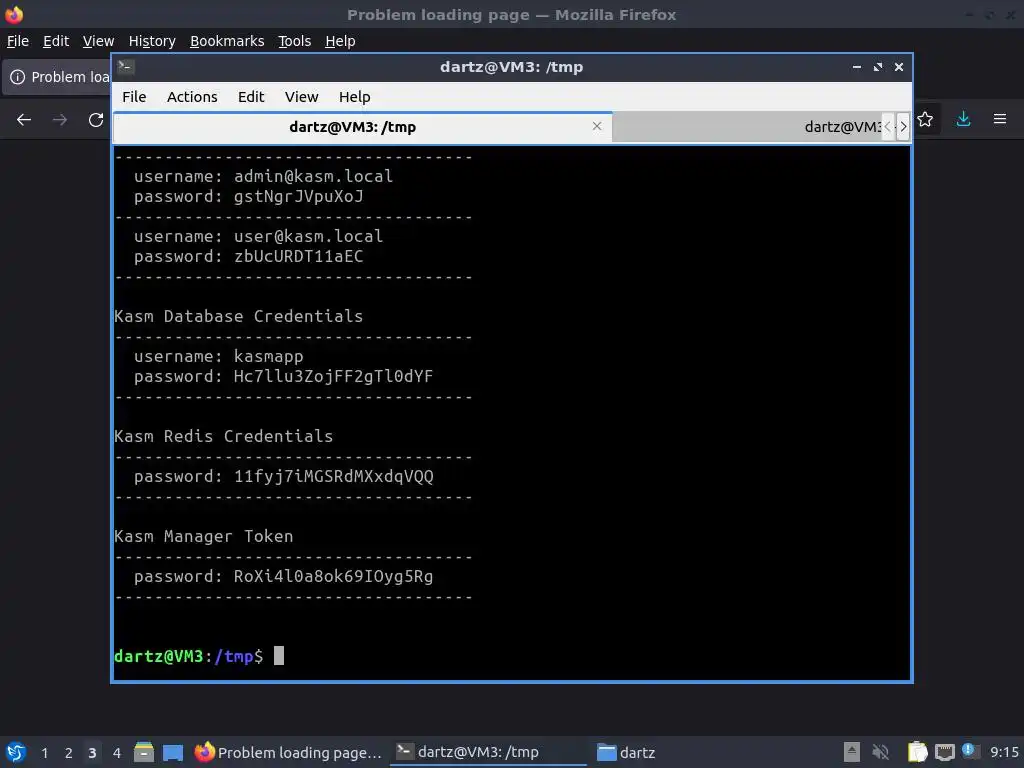Maximize the terminal window

[878, 67]
